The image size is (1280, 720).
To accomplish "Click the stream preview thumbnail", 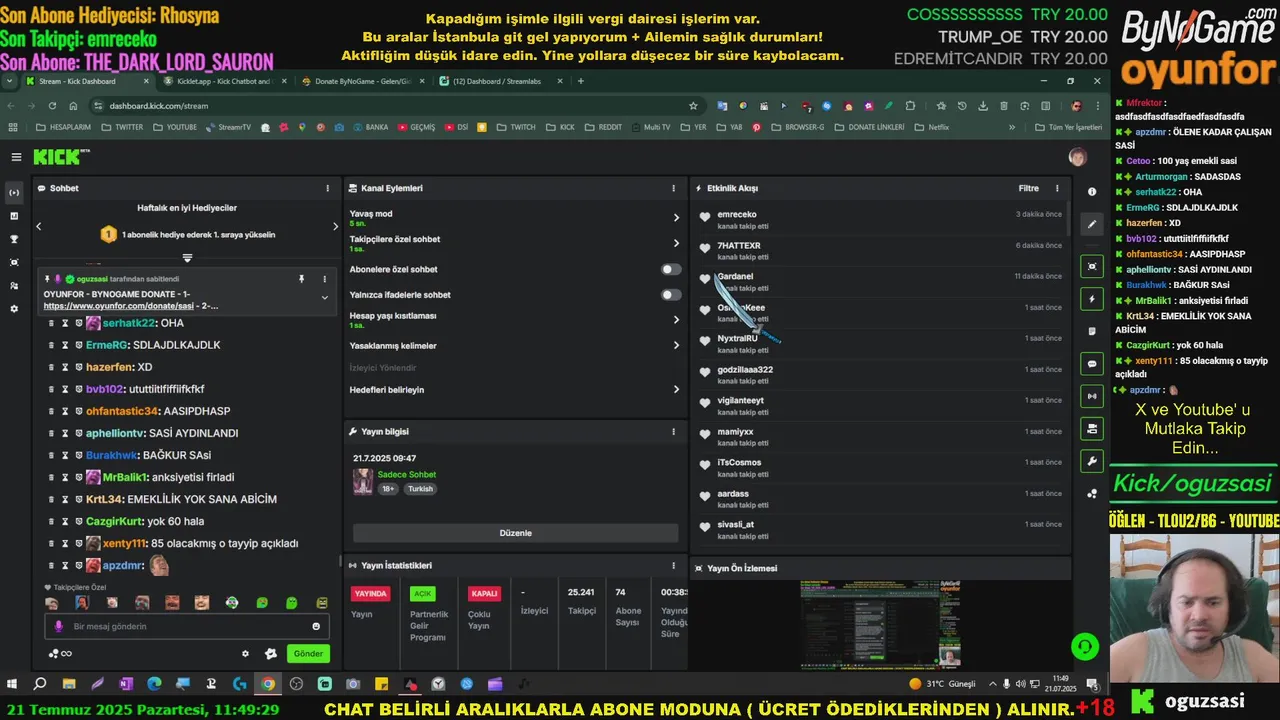I will 880,625.
